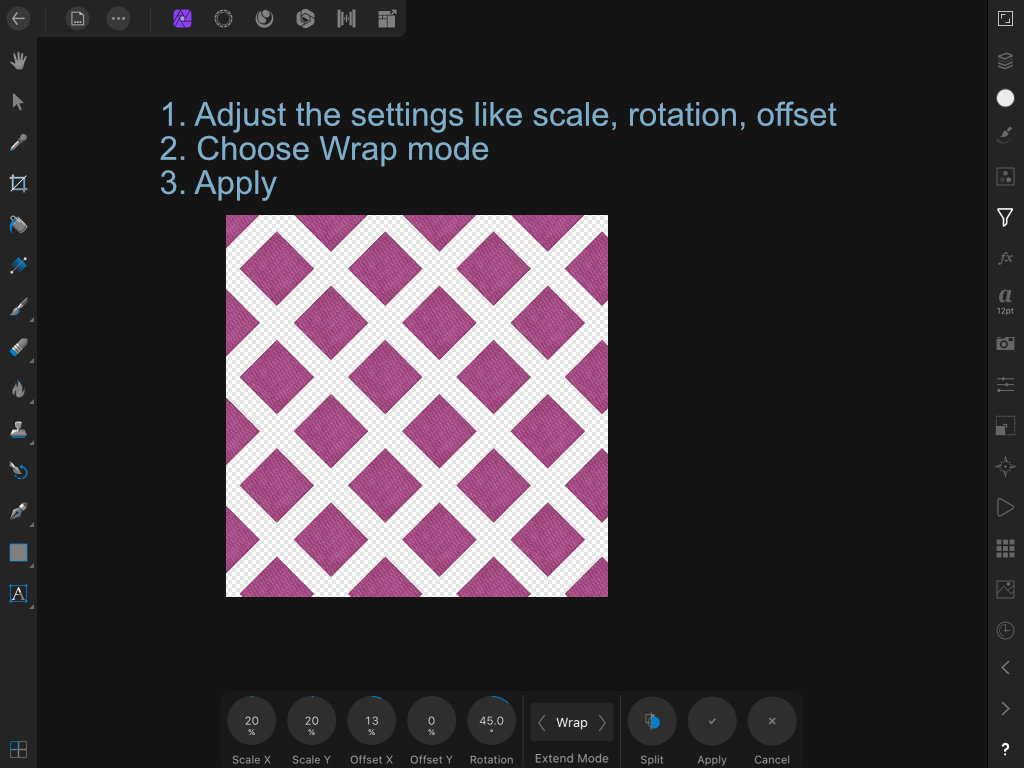The width and height of the screenshot is (1024, 768).
Task: Toggle the Split preview view
Action: point(652,722)
